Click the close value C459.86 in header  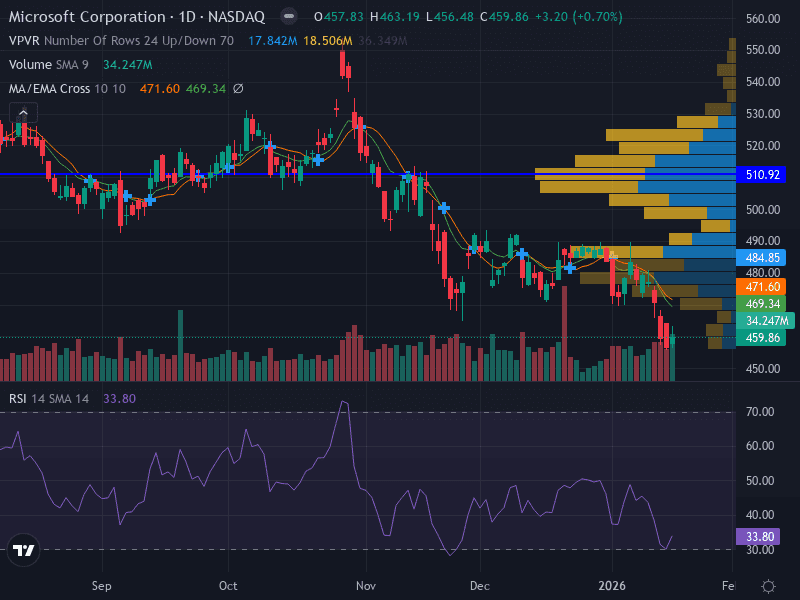pos(504,17)
